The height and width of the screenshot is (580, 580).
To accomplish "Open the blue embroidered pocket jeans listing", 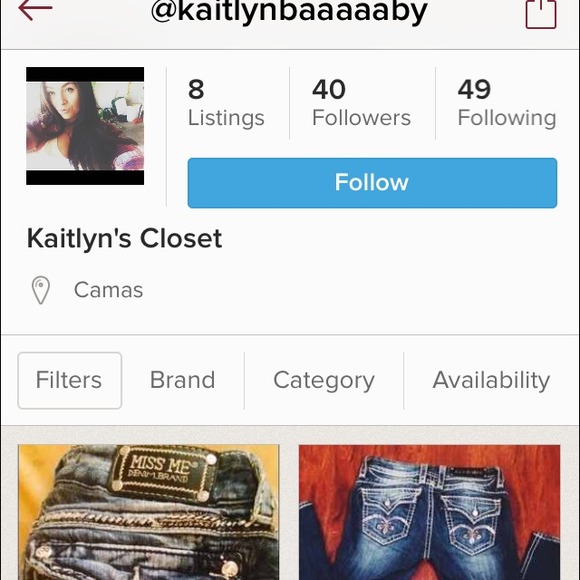I will click(x=429, y=512).
